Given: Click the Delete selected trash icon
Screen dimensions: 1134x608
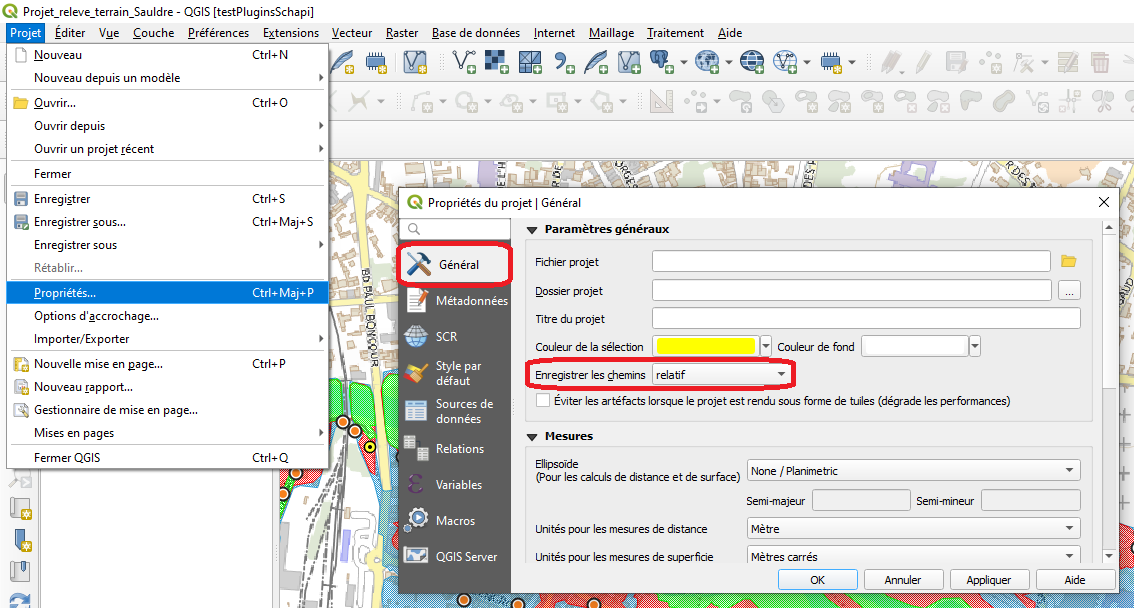Looking at the screenshot, I should tap(1100, 62).
